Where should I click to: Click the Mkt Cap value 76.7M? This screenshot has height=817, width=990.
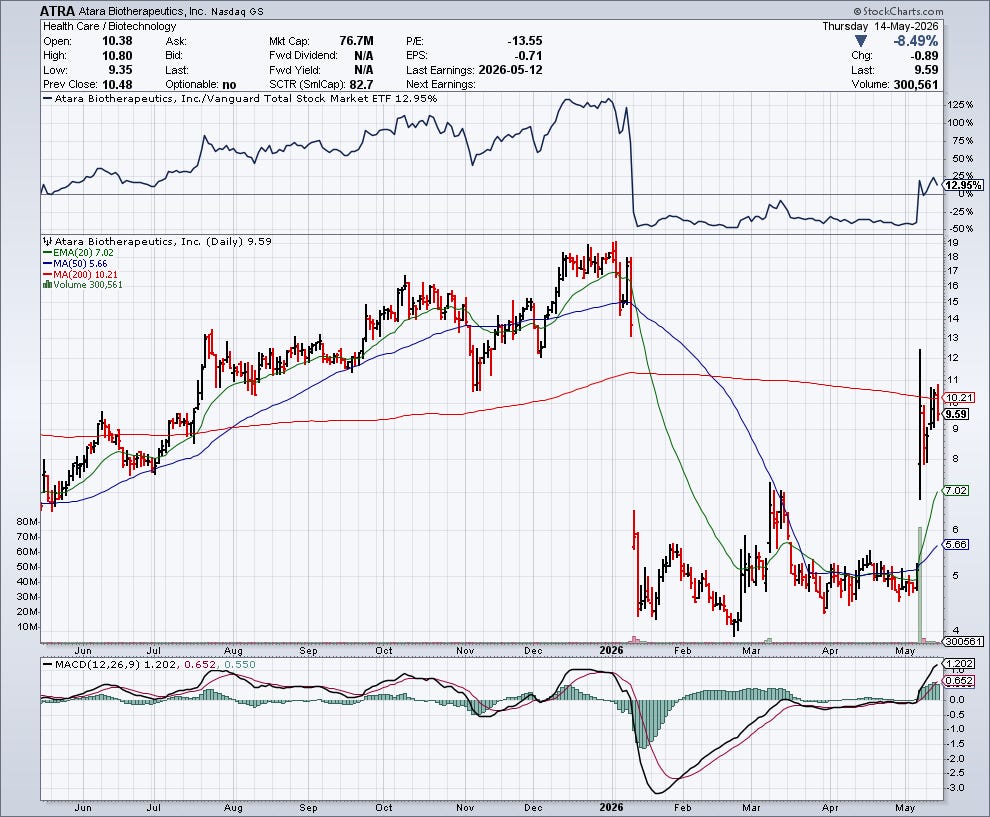coord(356,41)
